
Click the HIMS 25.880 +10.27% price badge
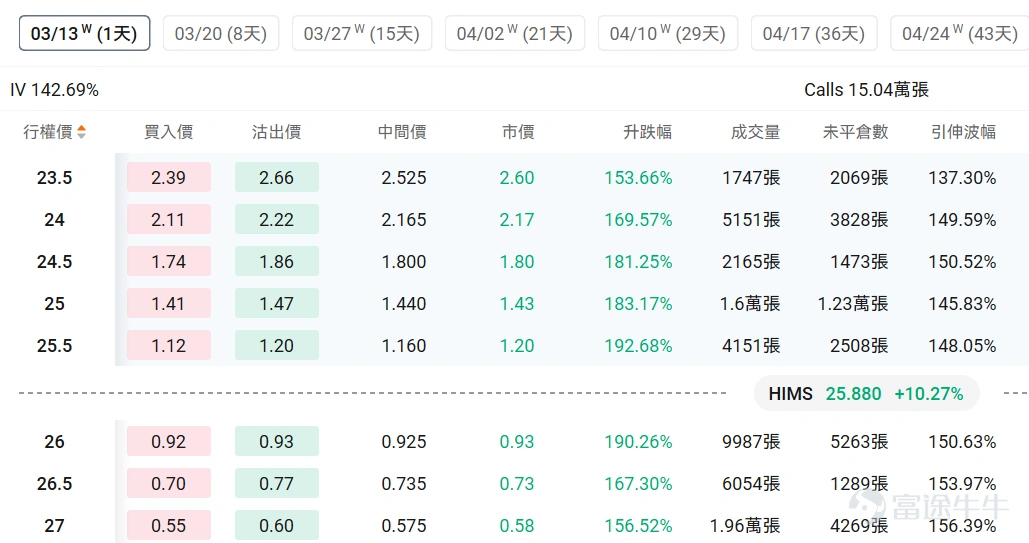866,393
